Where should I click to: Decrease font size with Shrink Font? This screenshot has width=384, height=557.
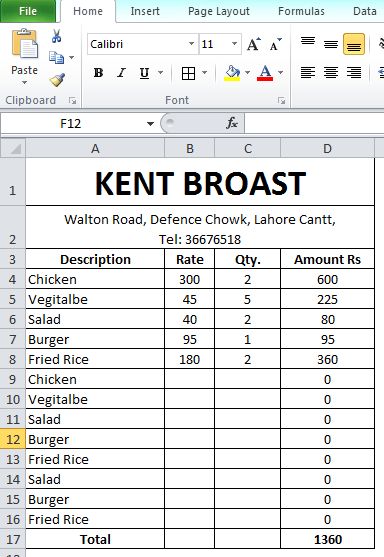coord(275,44)
